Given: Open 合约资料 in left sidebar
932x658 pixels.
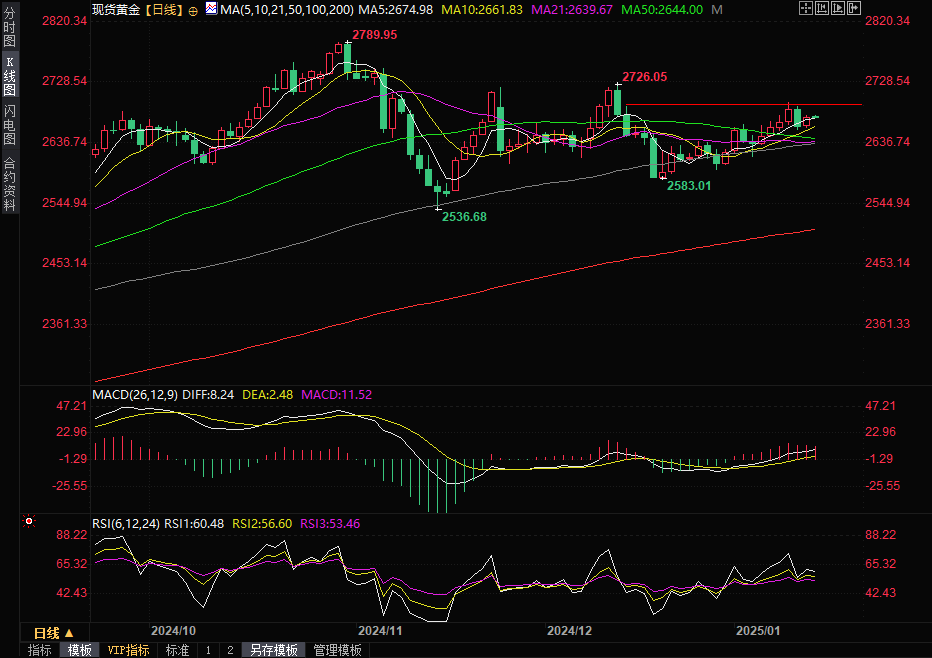Looking at the screenshot, I should [9, 184].
